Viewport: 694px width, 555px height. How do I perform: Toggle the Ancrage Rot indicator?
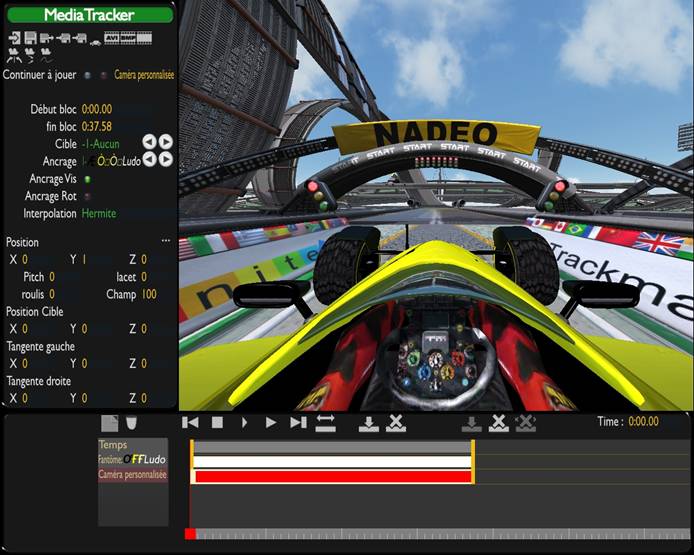click(88, 196)
